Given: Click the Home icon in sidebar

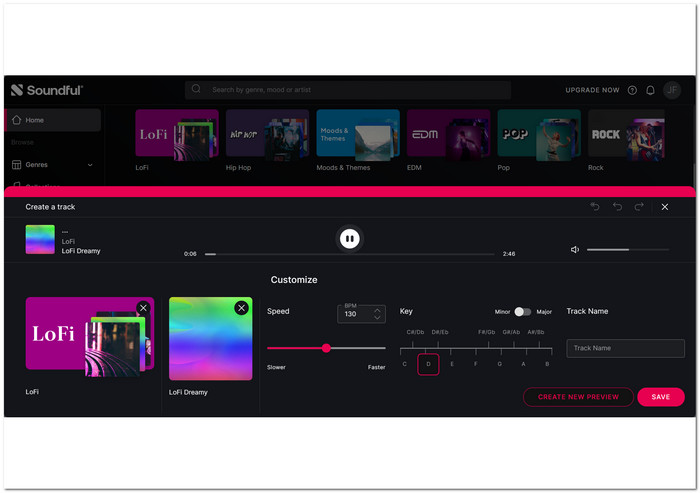Looking at the screenshot, I should tap(17, 120).
